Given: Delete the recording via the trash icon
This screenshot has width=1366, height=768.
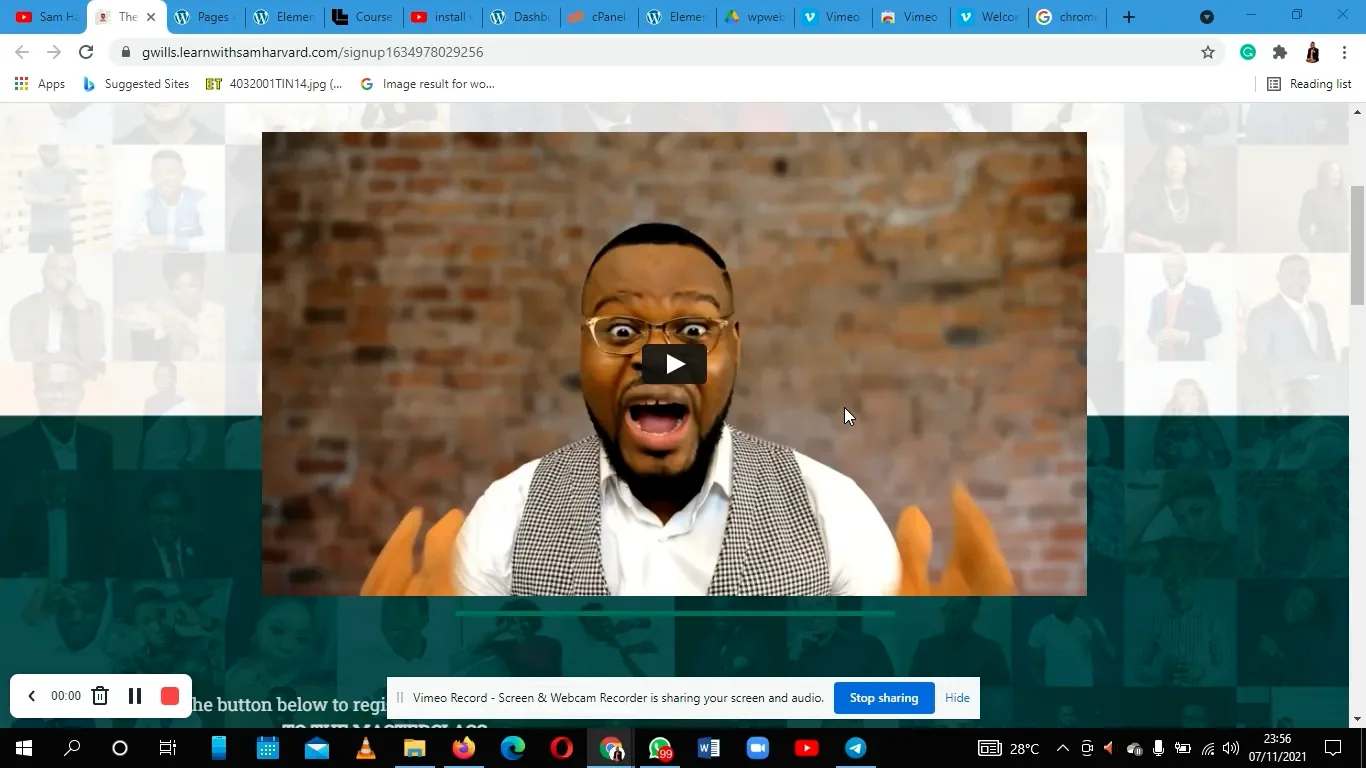Looking at the screenshot, I should coord(100,696).
